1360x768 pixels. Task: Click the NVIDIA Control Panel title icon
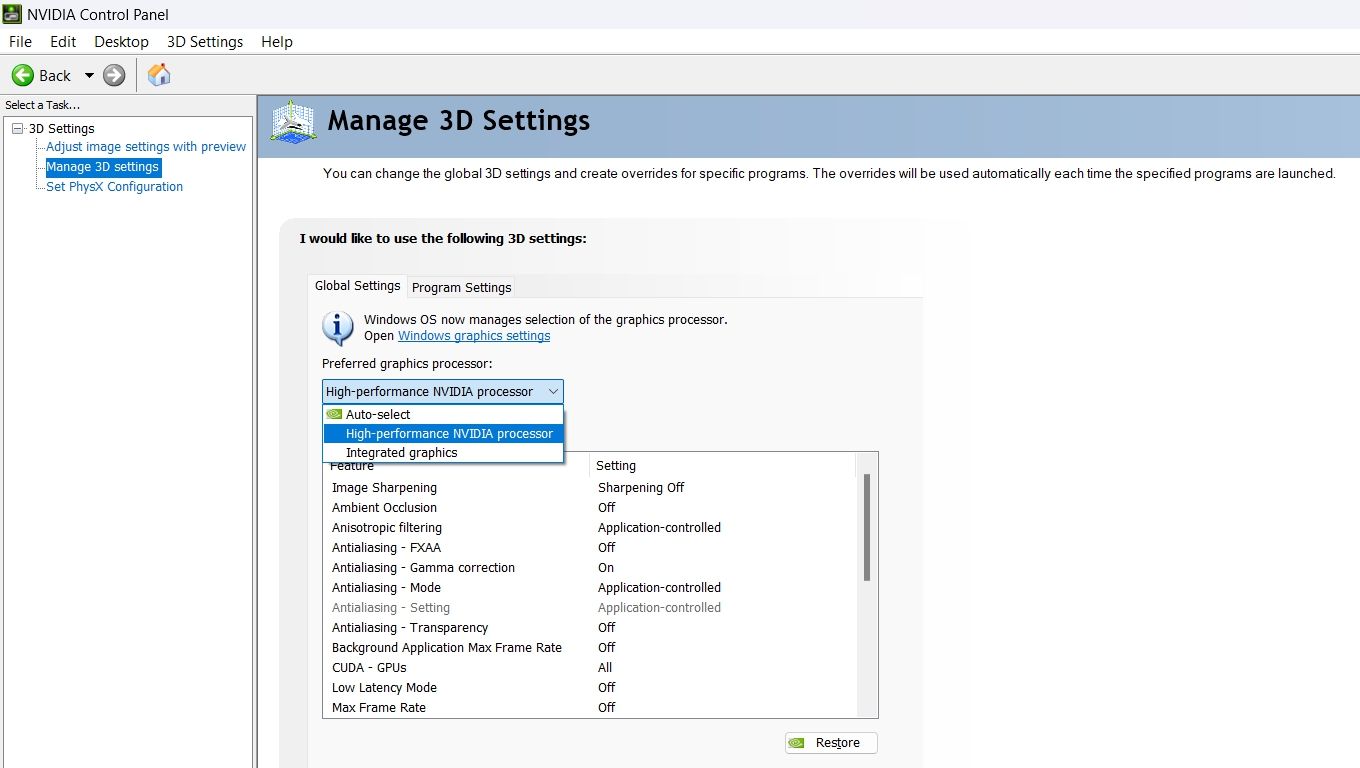[12, 14]
